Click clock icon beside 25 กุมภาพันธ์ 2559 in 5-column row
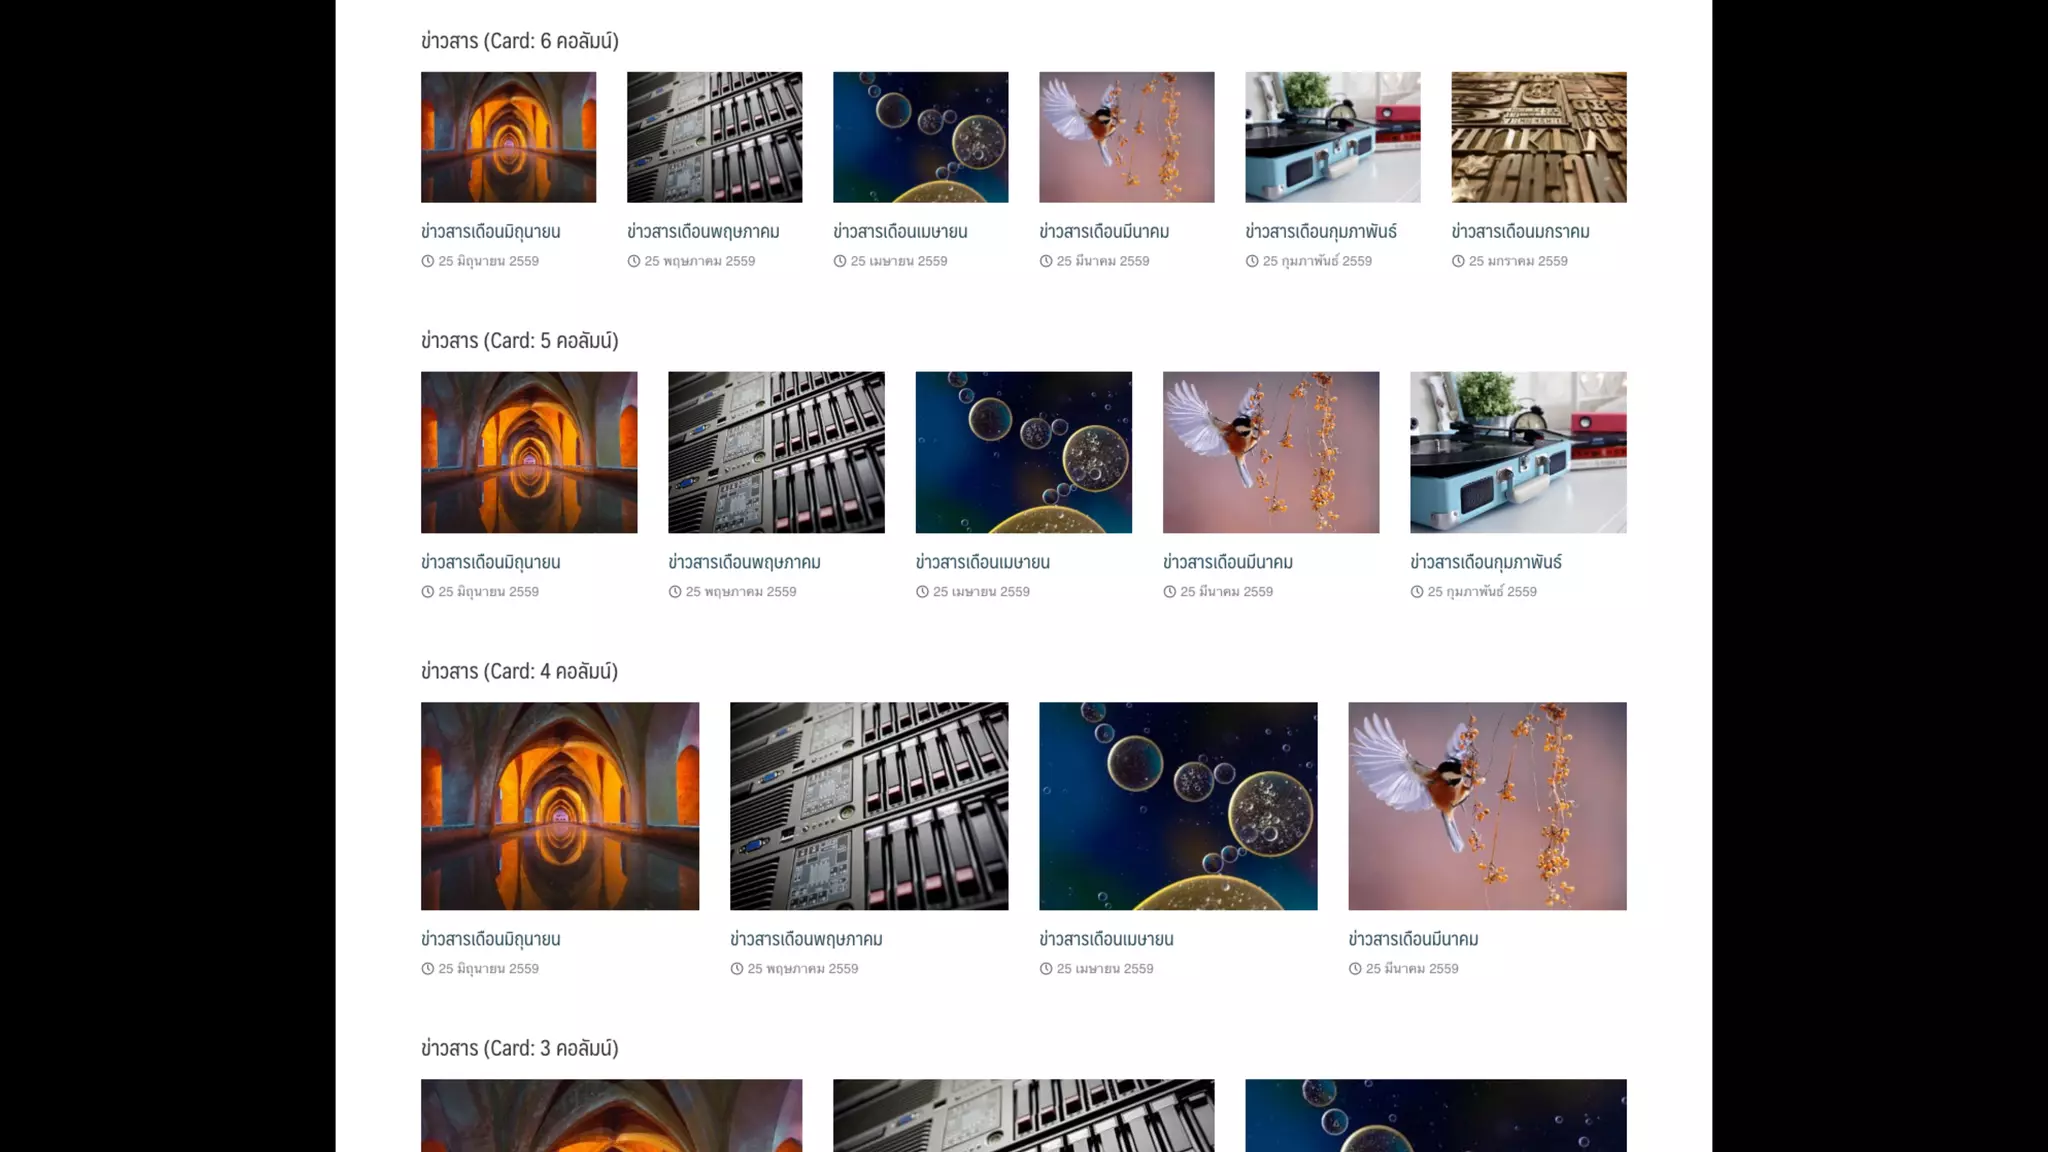The width and height of the screenshot is (2048, 1152). tap(1417, 592)
